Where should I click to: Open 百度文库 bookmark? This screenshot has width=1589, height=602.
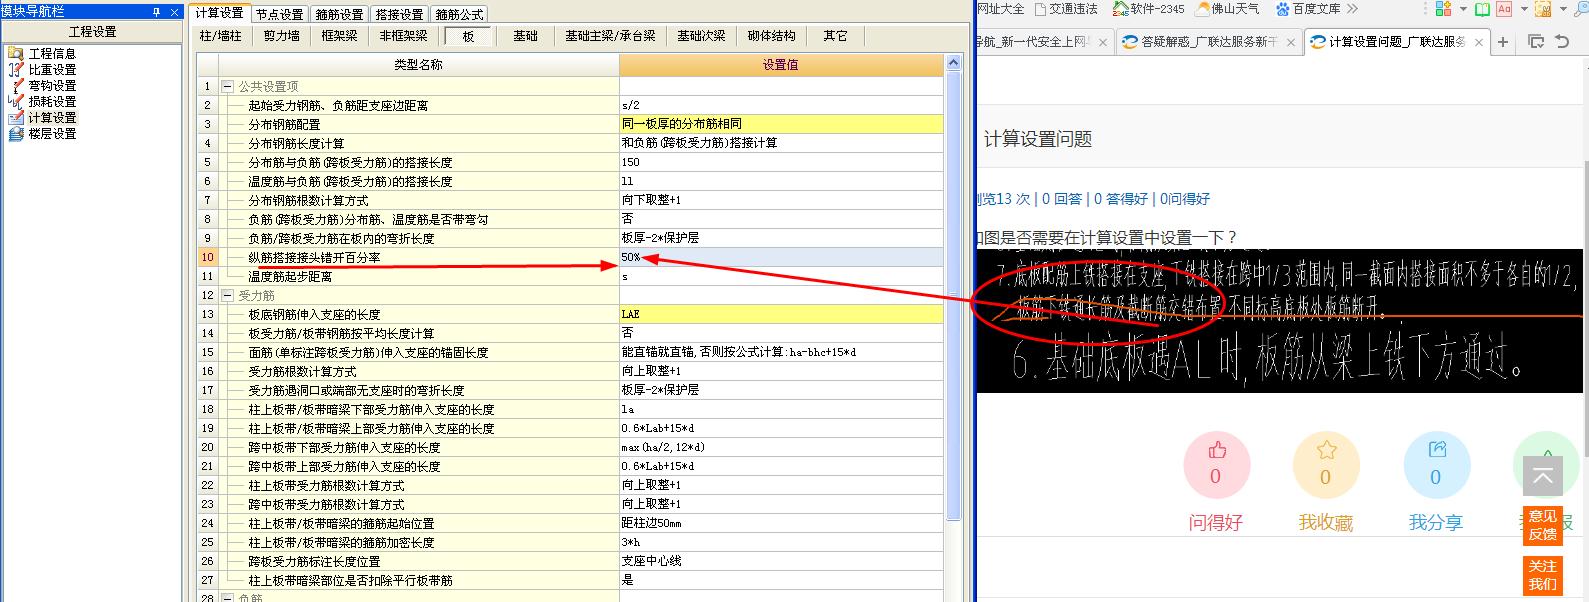click(x=1308, y=9)
